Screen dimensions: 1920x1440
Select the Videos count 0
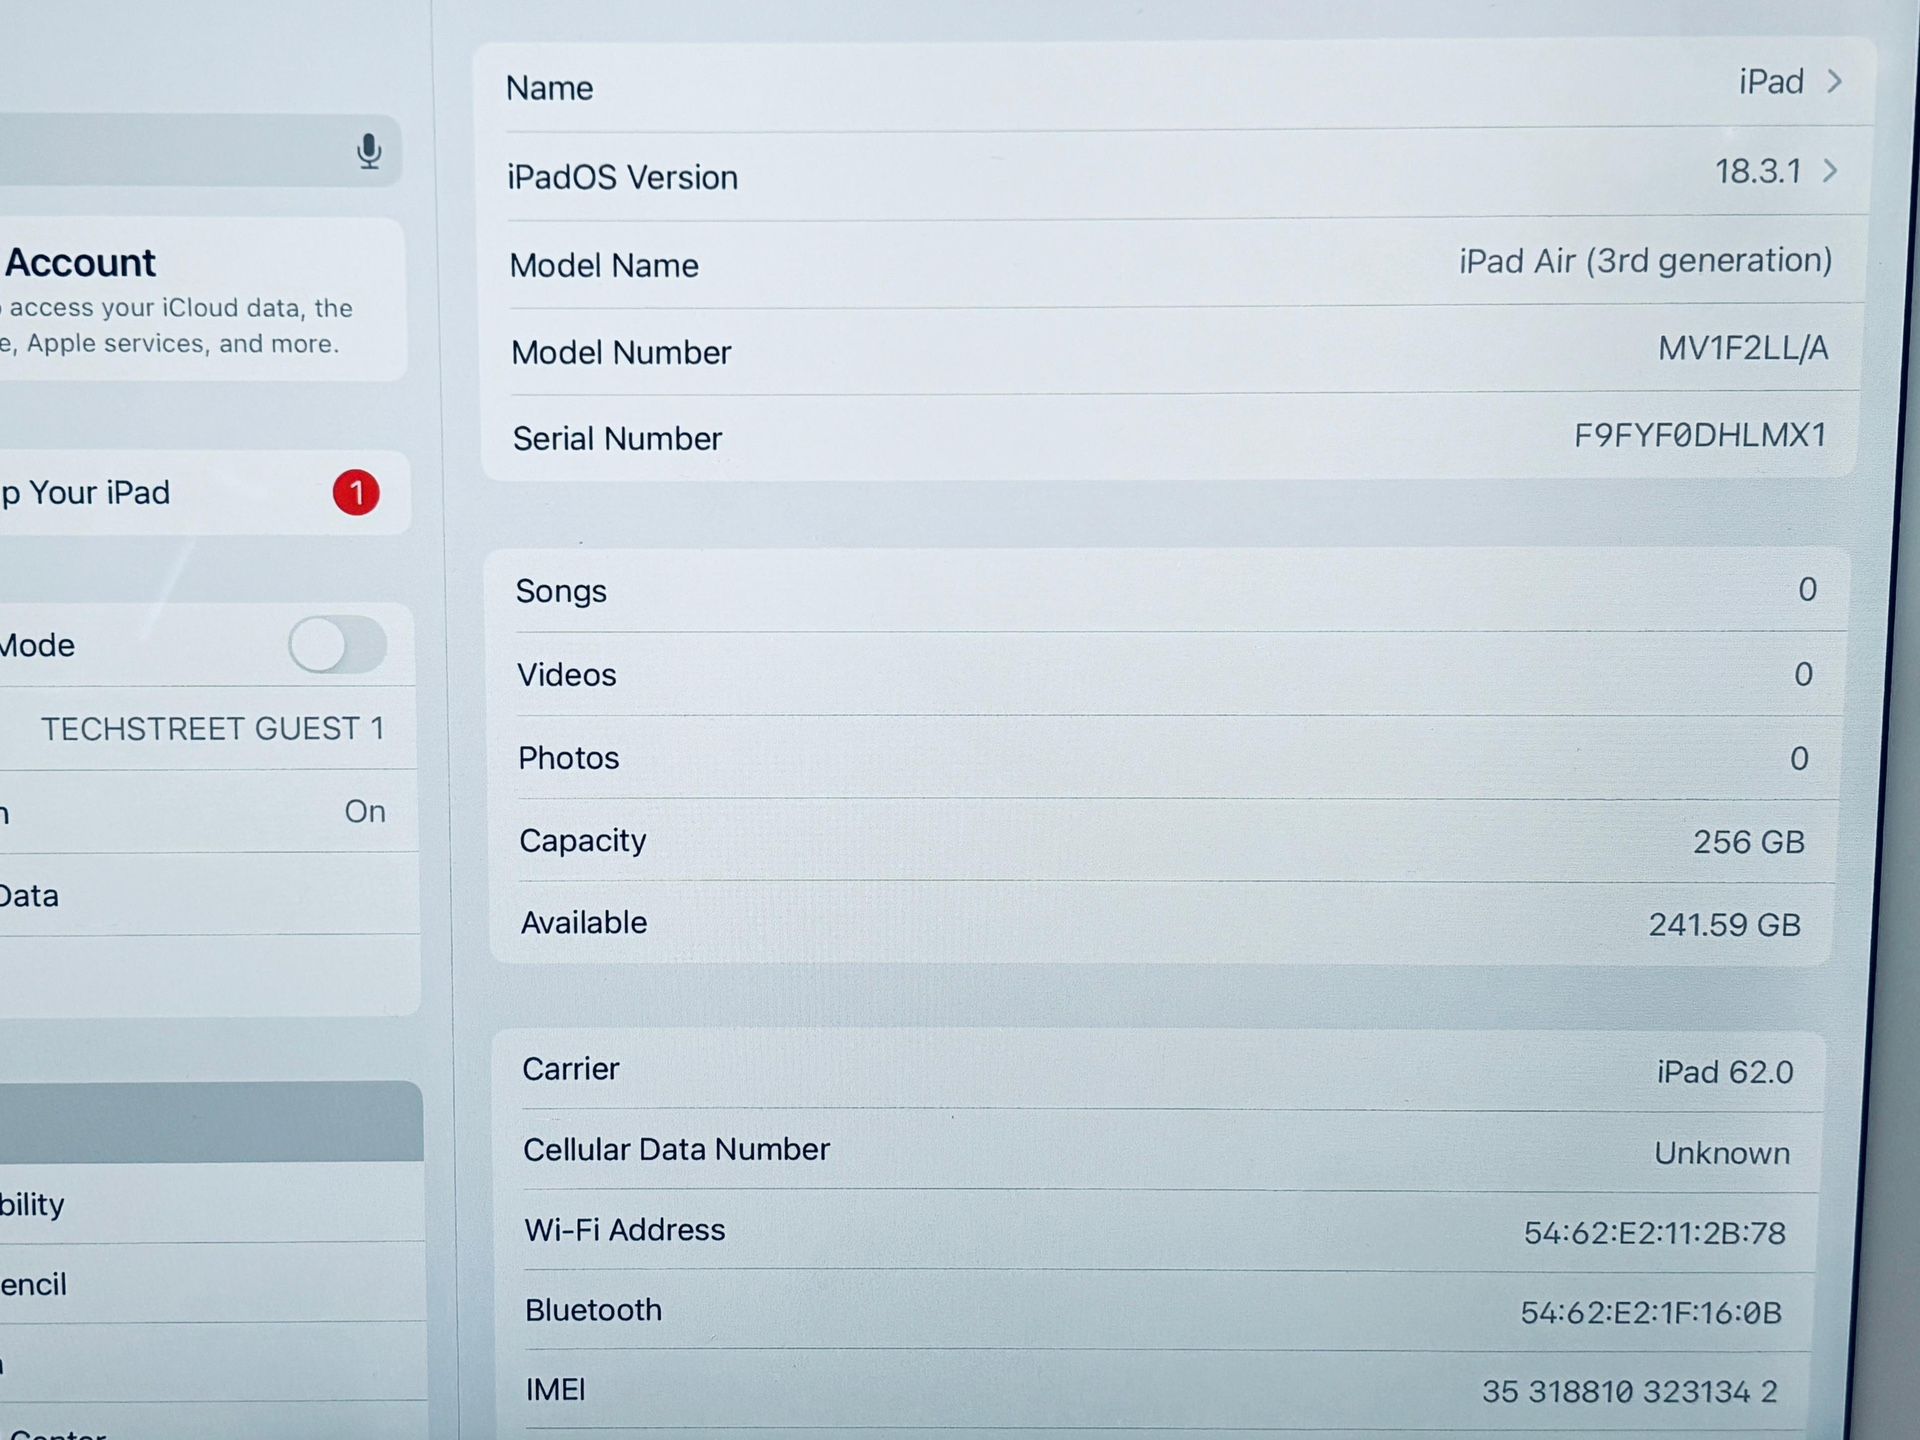click(x=1803, y=674)
